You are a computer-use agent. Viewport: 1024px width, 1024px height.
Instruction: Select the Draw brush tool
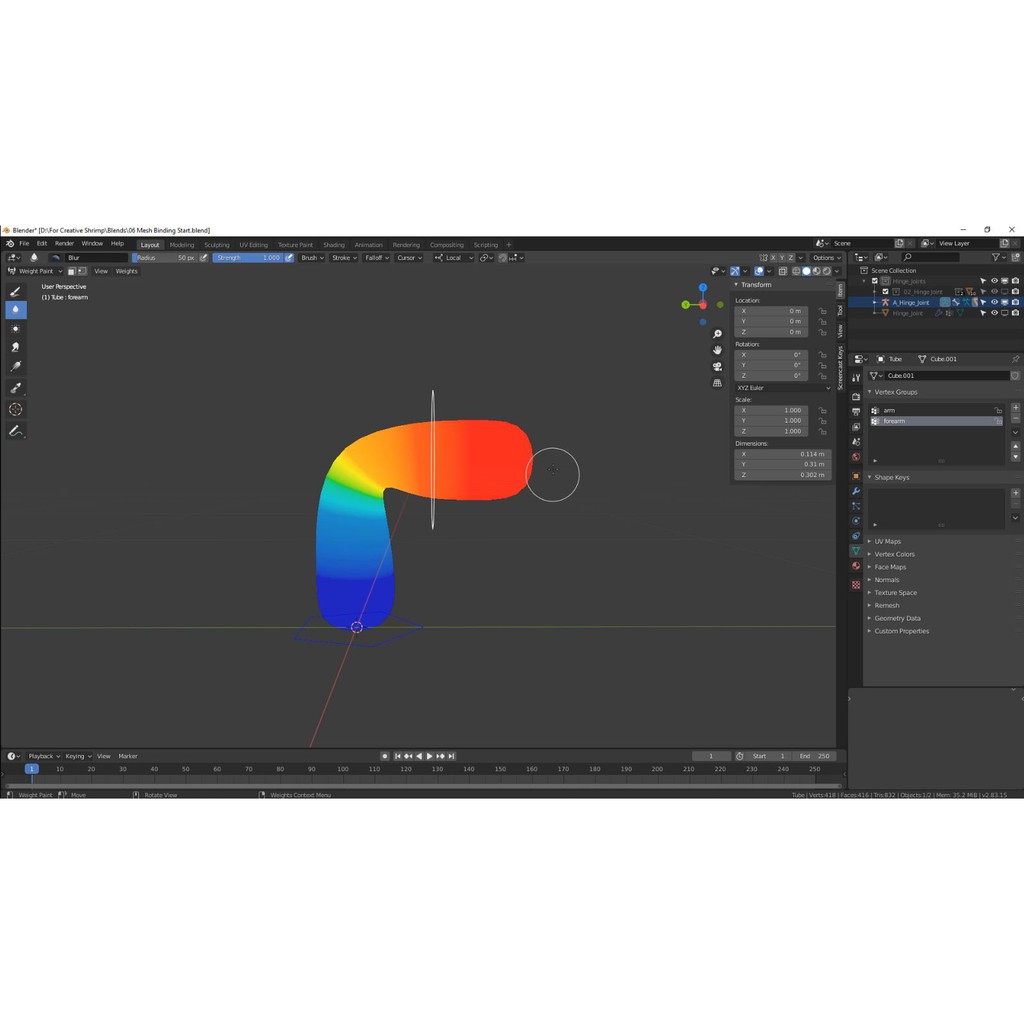[15, 291]
